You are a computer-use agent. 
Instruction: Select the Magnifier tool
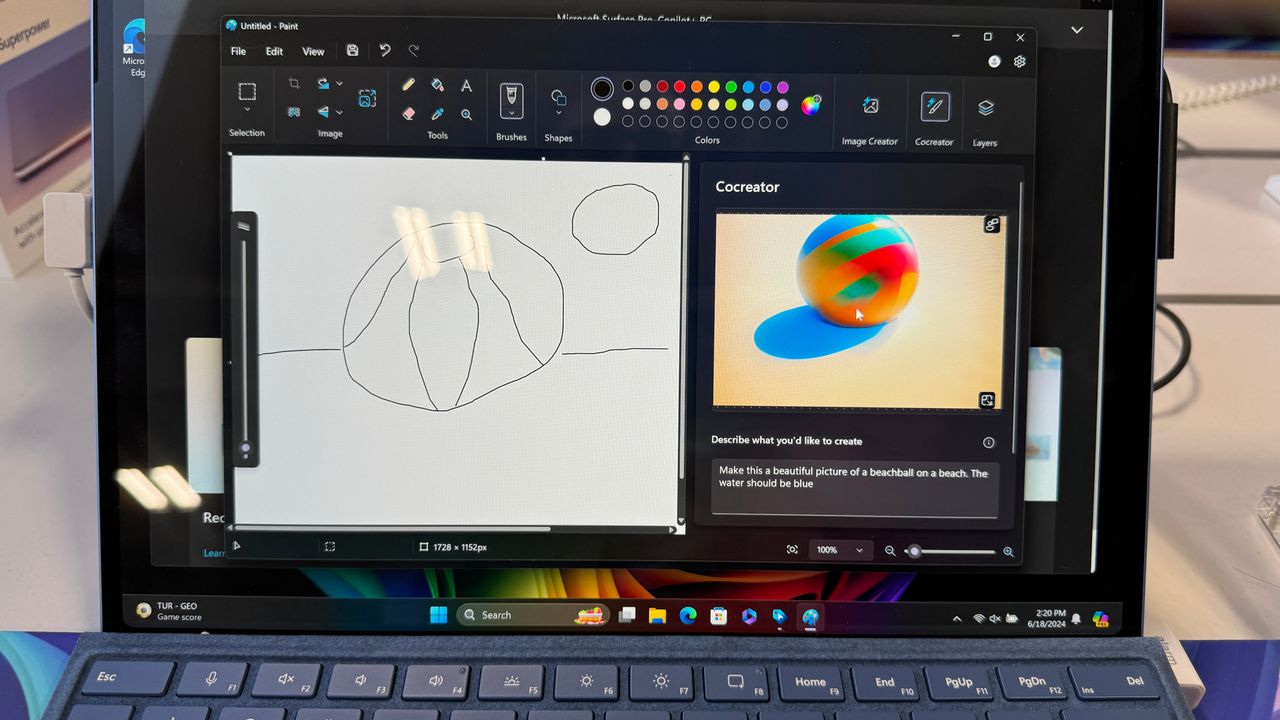466,114
